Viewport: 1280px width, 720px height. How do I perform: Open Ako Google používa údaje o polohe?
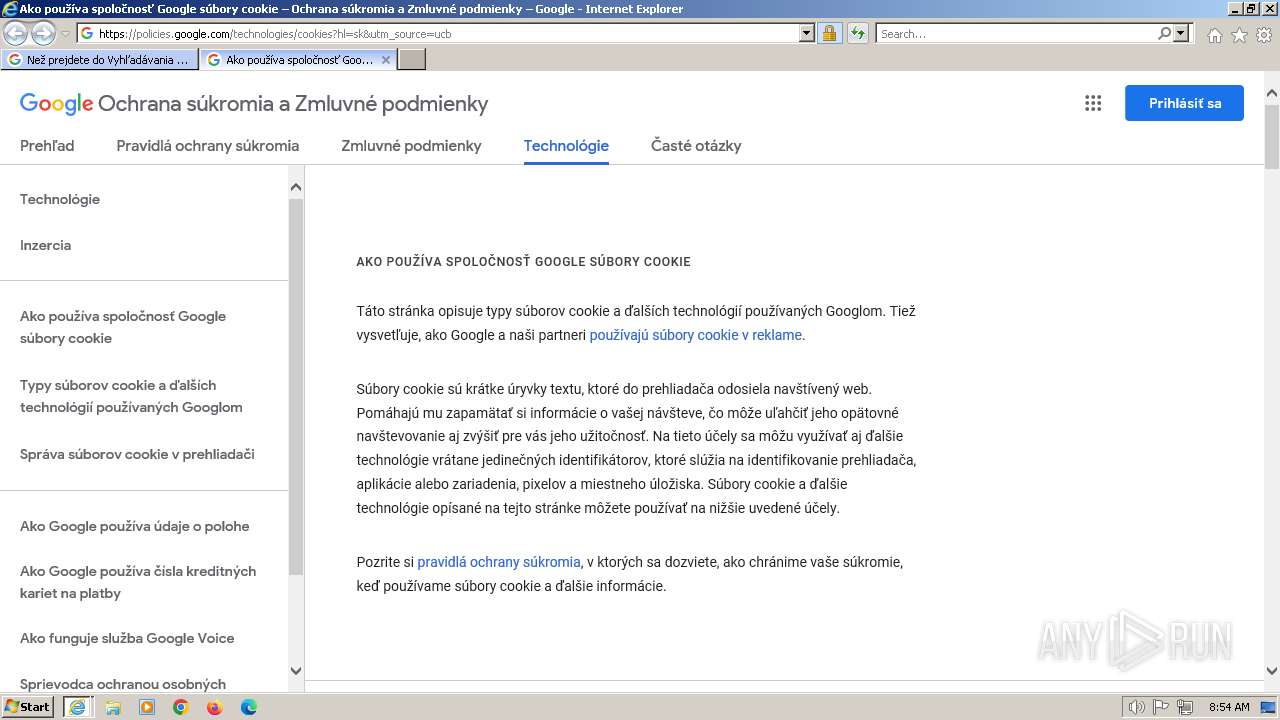(134, 526)
